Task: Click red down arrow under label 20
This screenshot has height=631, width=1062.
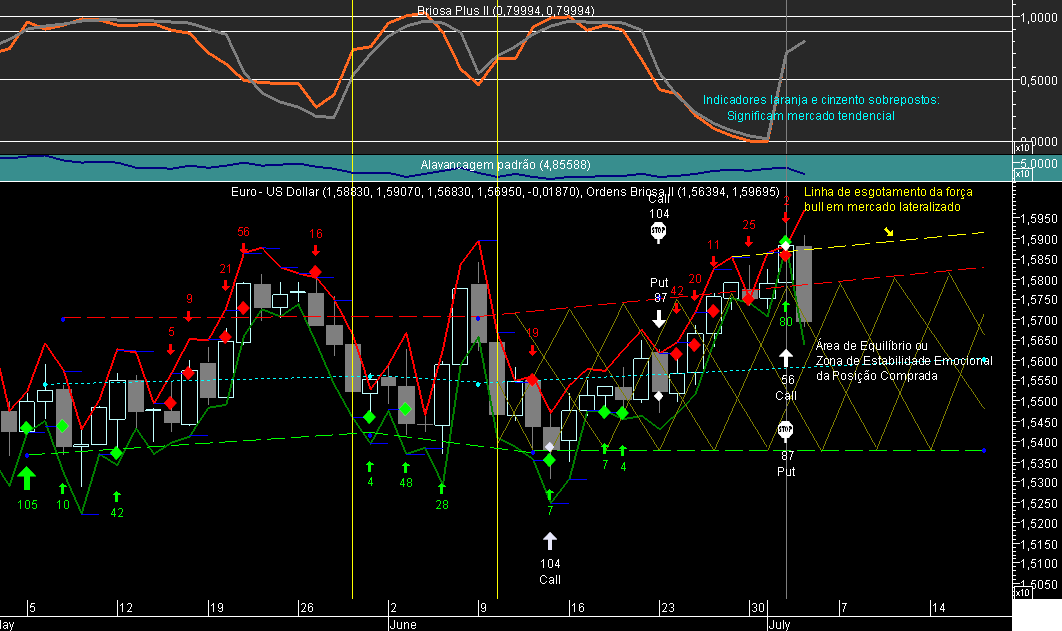Action: (695, 295)
